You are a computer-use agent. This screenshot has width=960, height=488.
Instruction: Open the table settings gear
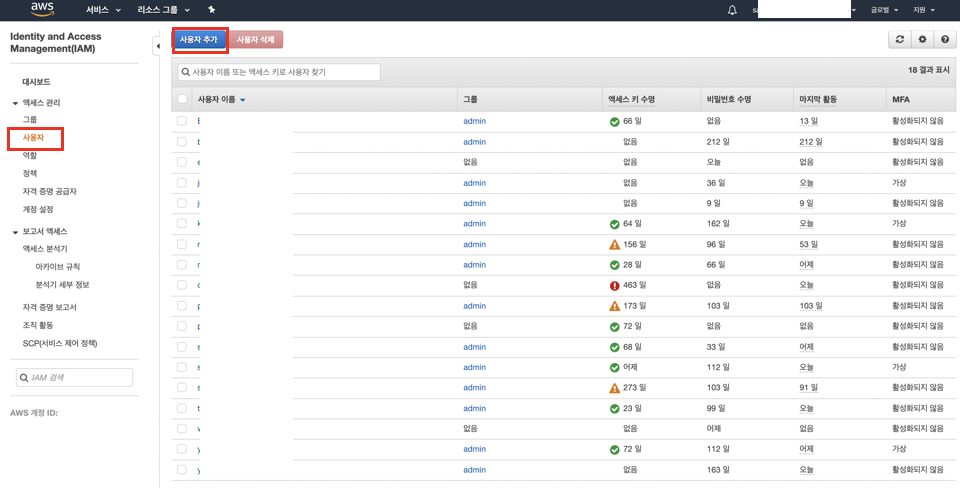point(922,39)
